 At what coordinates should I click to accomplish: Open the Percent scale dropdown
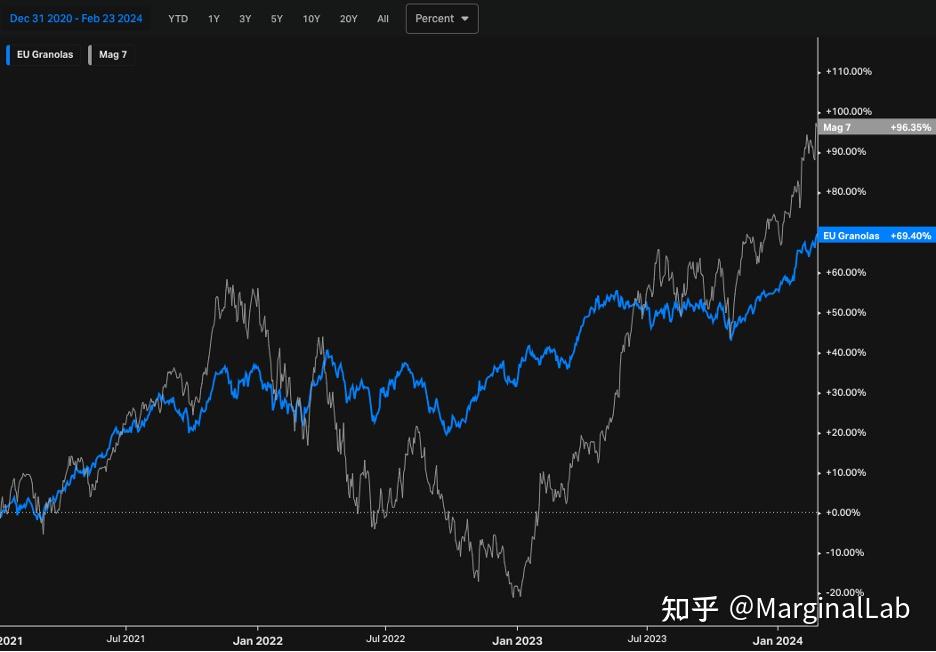442,19
